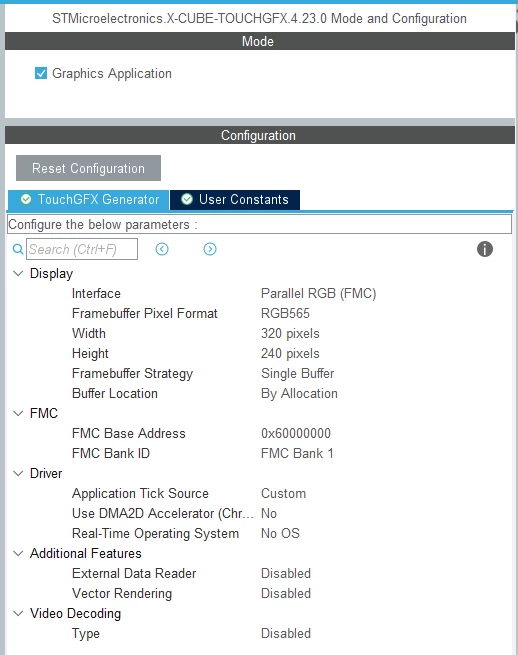Go to previous search result arrow

pos(162,249)
